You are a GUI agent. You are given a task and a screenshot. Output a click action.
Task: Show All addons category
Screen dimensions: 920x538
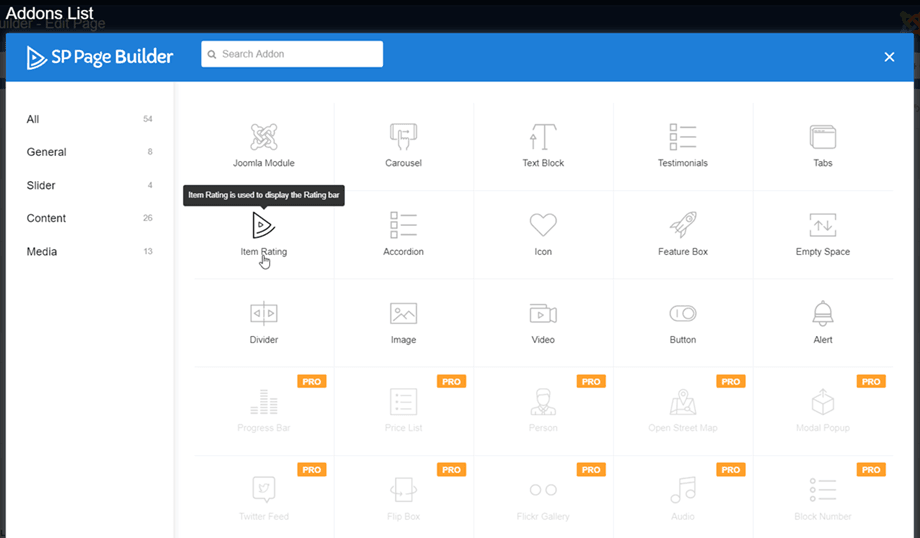pos(34,119)
